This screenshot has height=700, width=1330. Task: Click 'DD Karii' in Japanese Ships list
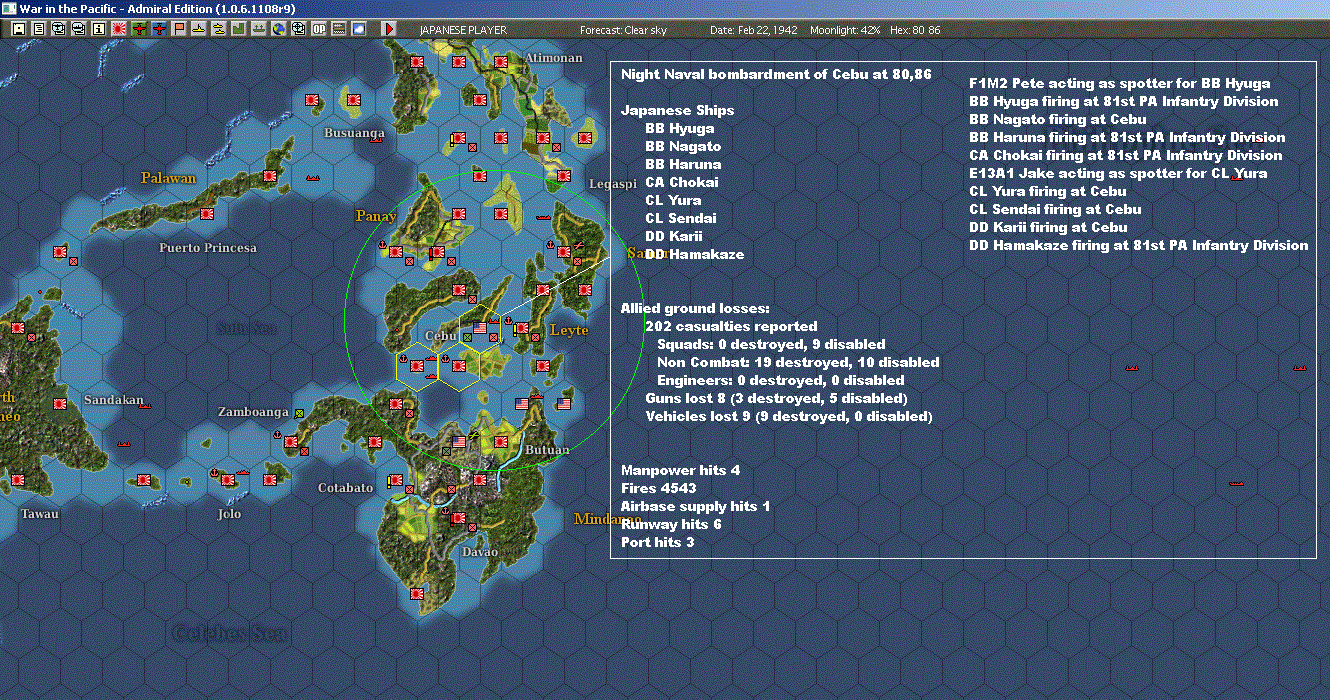(674, 236)
